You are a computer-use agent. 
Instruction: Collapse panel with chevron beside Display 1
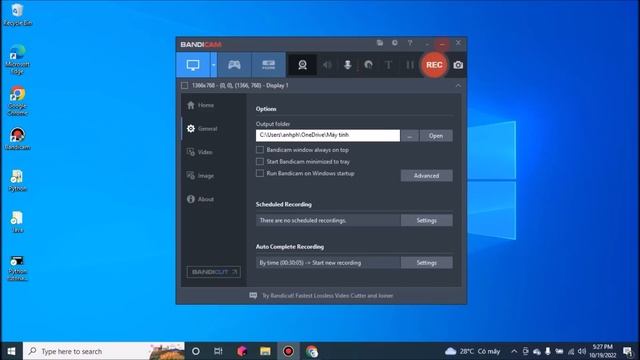point(458,85)
